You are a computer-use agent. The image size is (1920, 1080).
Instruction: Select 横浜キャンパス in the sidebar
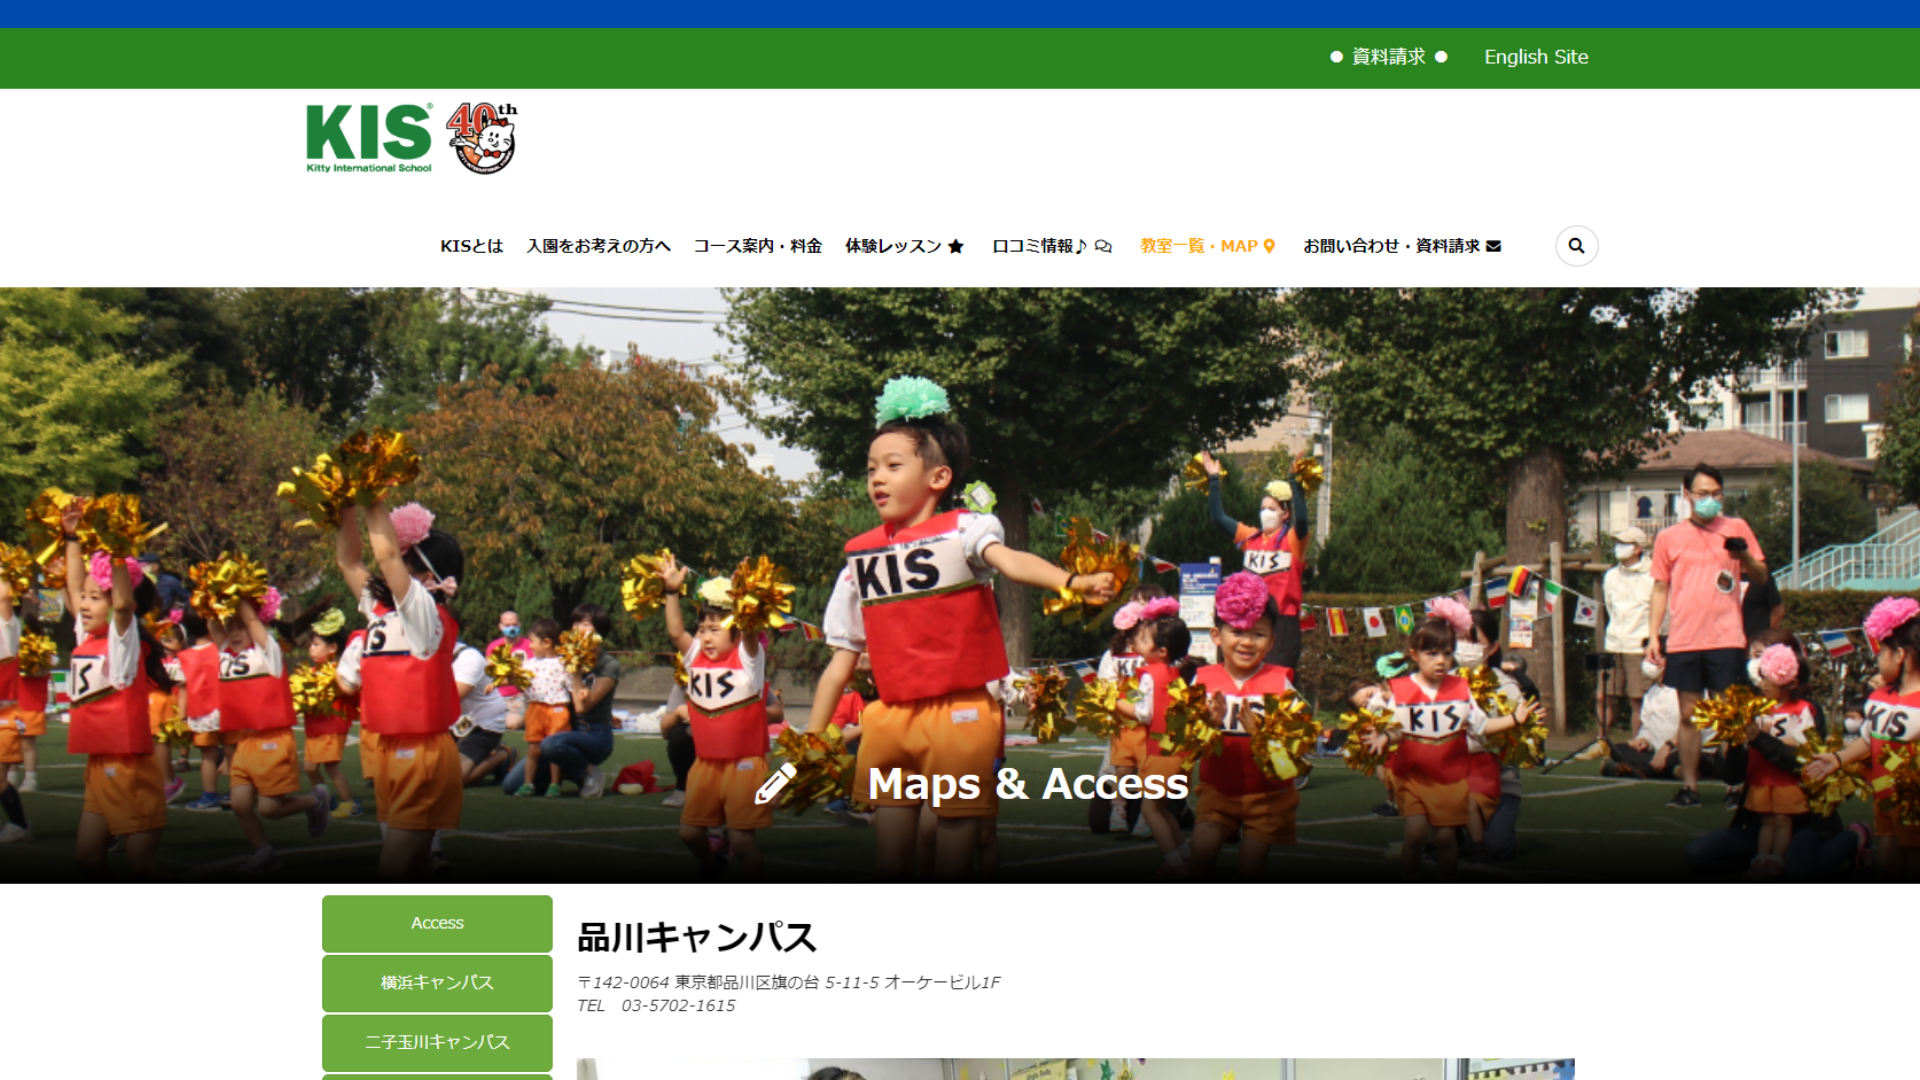[436, 982]
